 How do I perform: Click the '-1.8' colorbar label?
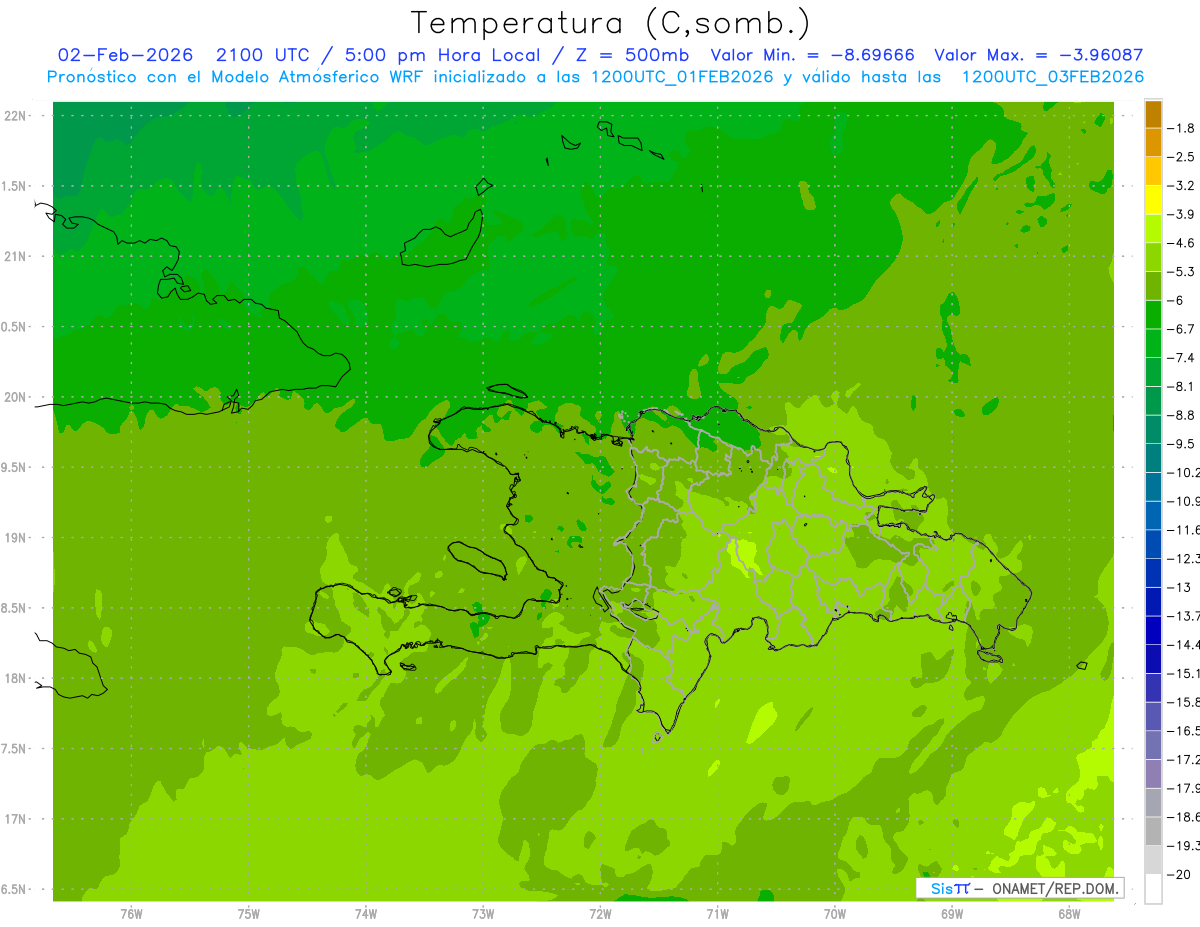point(1181,128)
